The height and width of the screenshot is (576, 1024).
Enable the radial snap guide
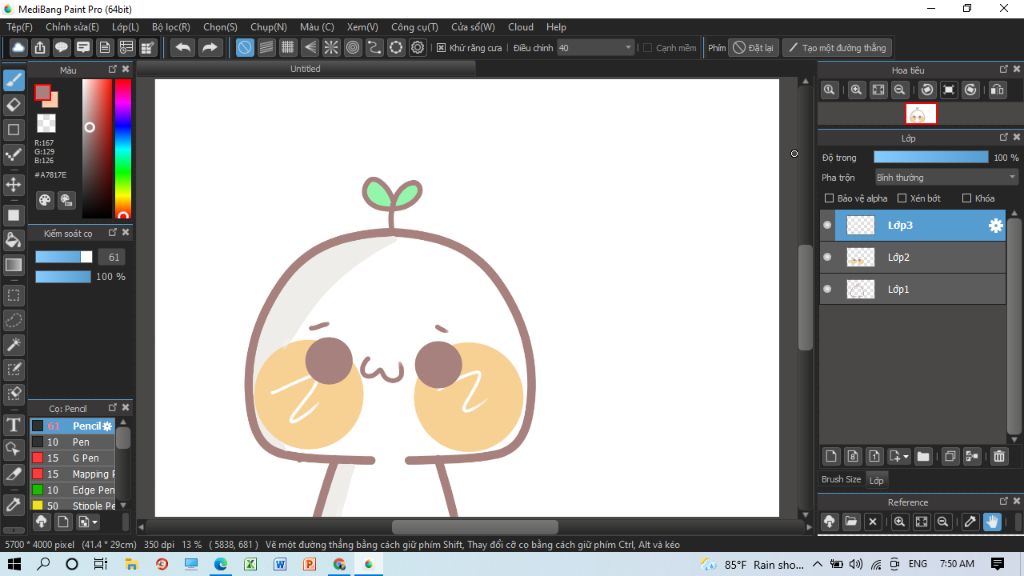(331, 48)
